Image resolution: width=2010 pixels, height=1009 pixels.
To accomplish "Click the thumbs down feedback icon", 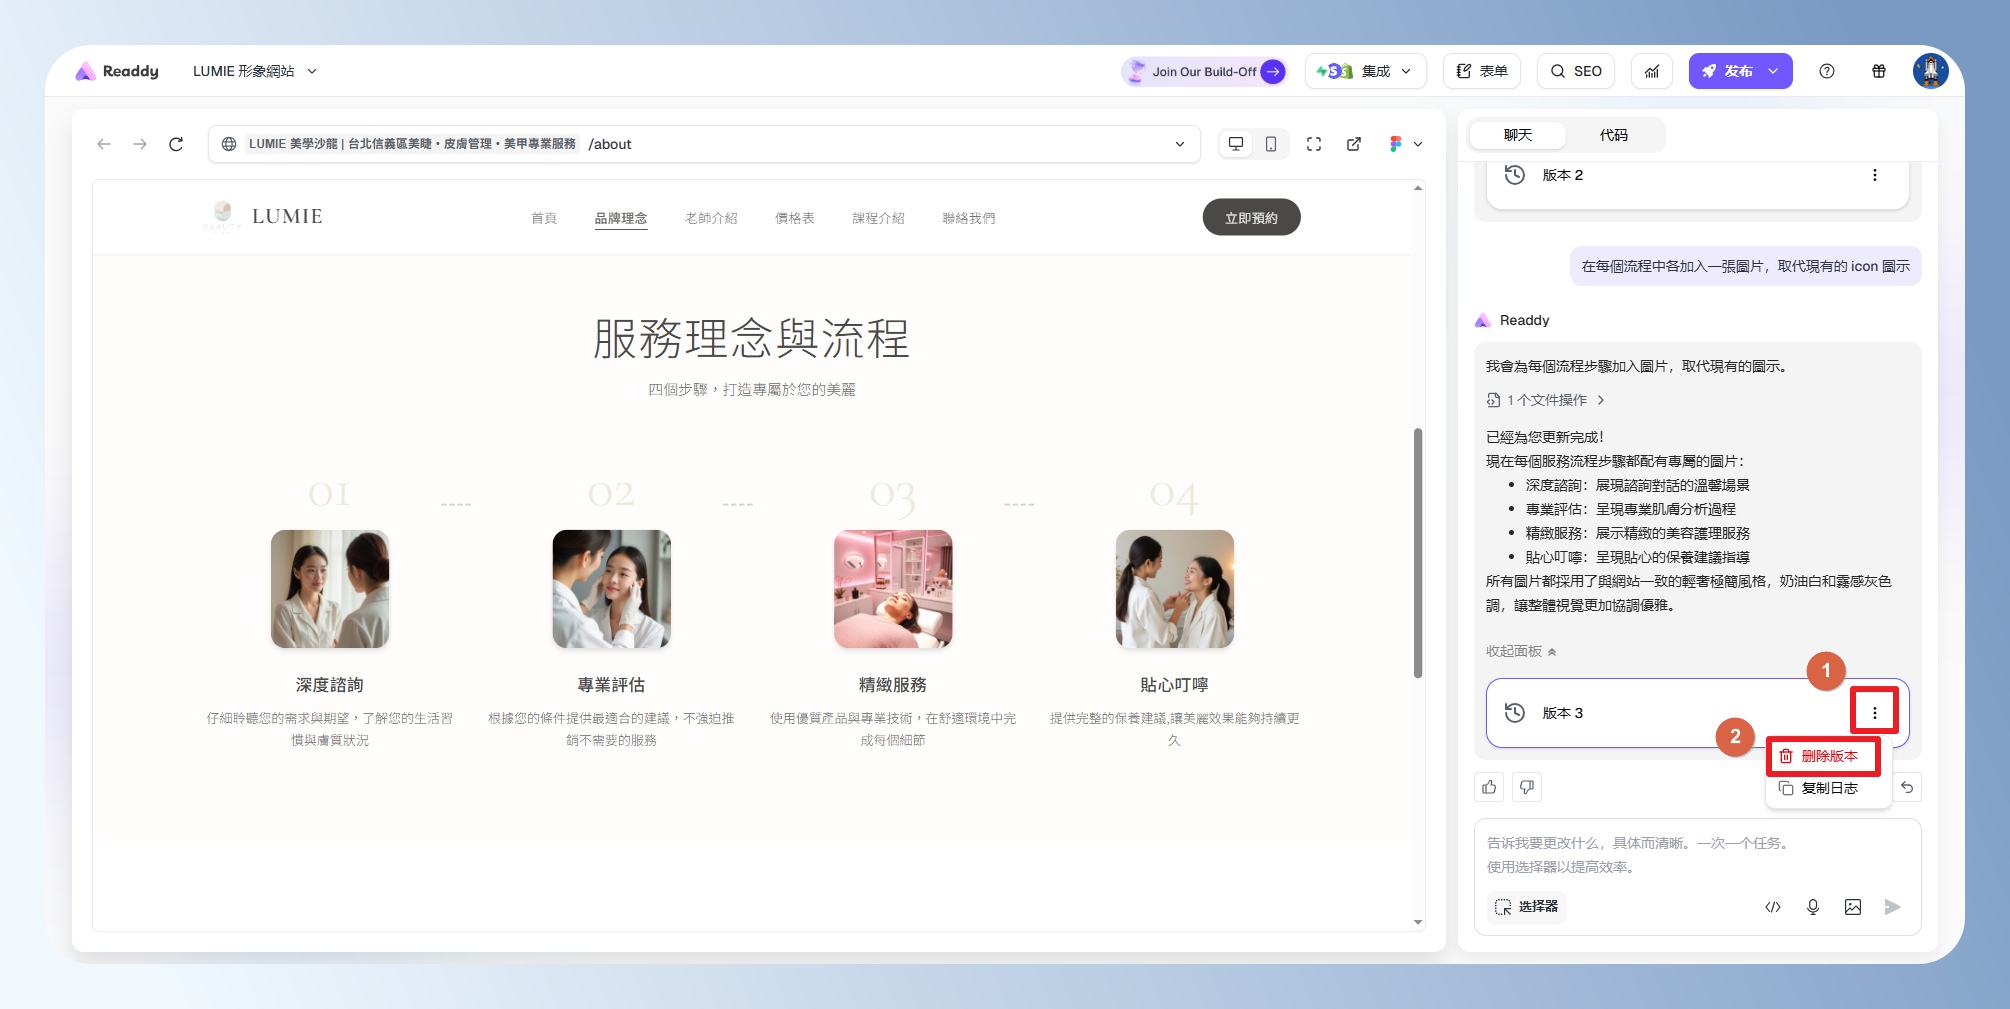I will point(1527,787).
